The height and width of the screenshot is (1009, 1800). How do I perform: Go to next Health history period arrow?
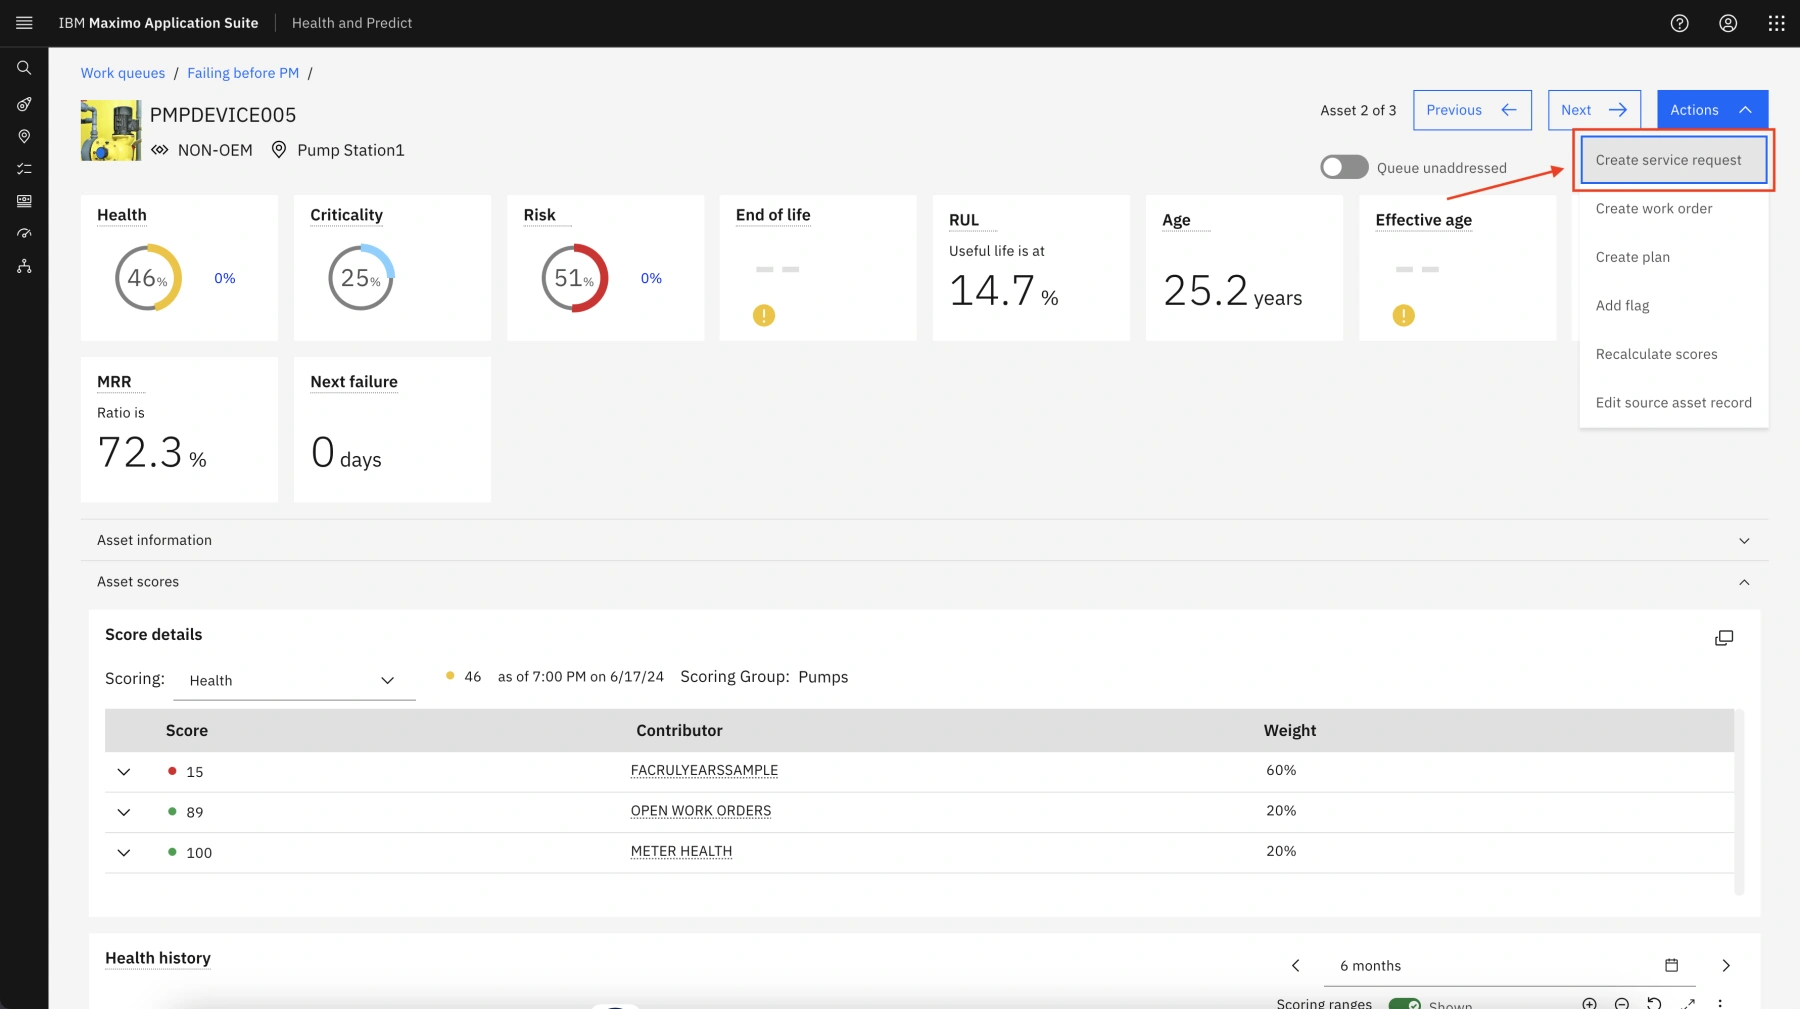tap(1725, 965)
